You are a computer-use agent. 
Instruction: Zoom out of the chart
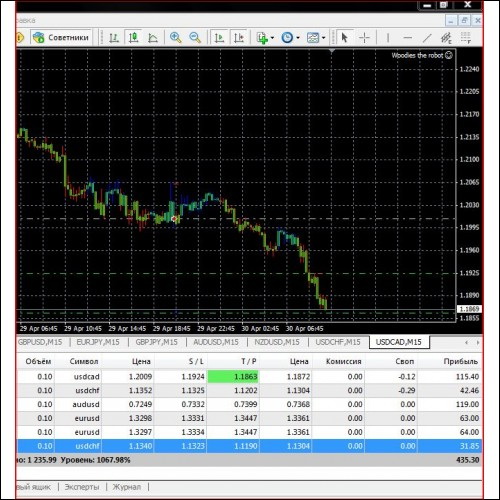click(x=195, y=38)
